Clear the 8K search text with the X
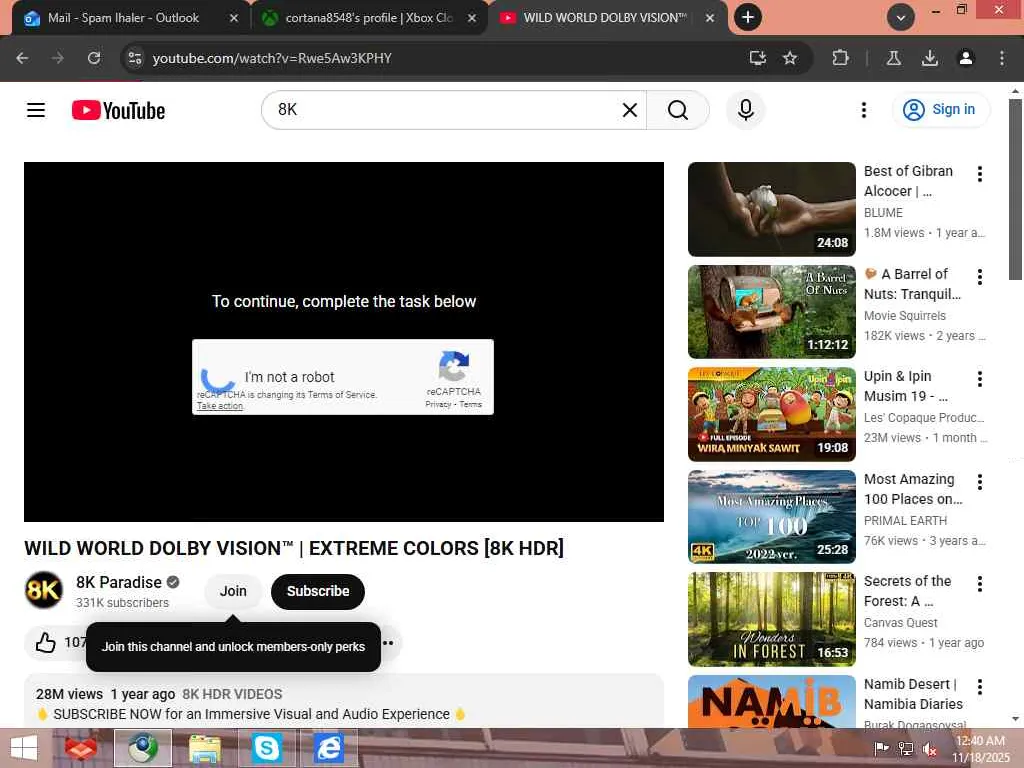 pos(630,110)
